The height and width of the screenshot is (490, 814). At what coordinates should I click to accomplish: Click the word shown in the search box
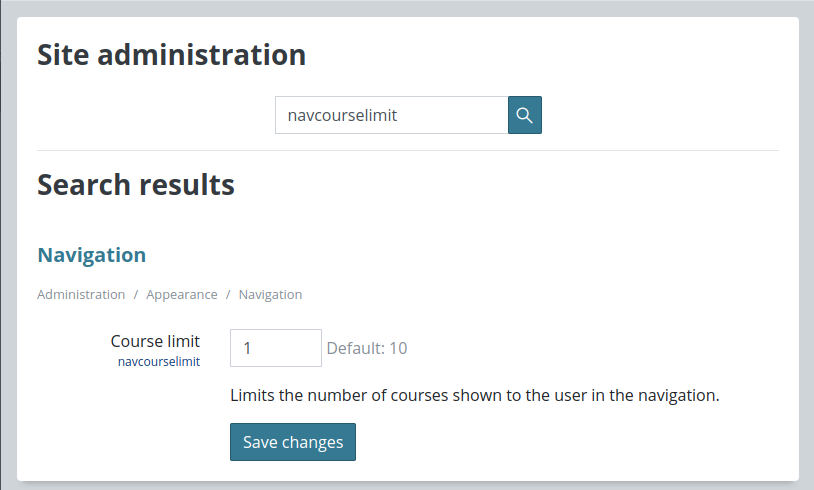click(x=342, y=115)
